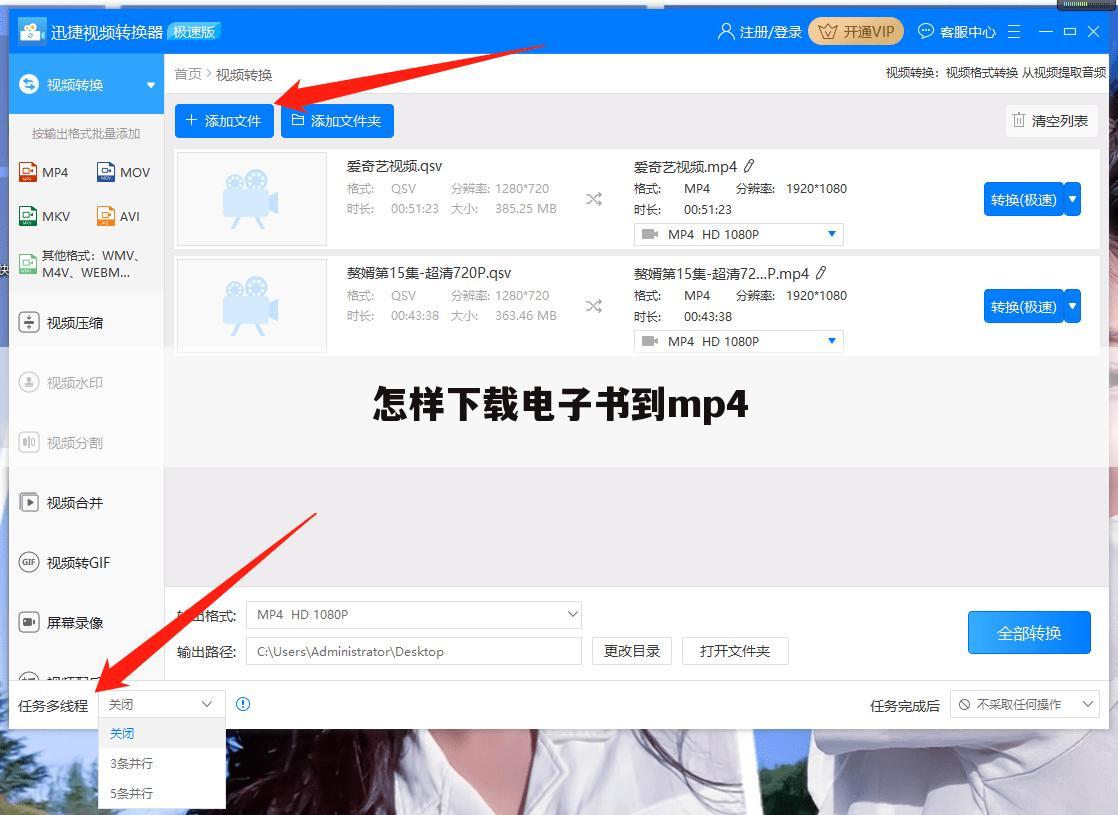Click the app logo in title bar

[x=31, y=31]
